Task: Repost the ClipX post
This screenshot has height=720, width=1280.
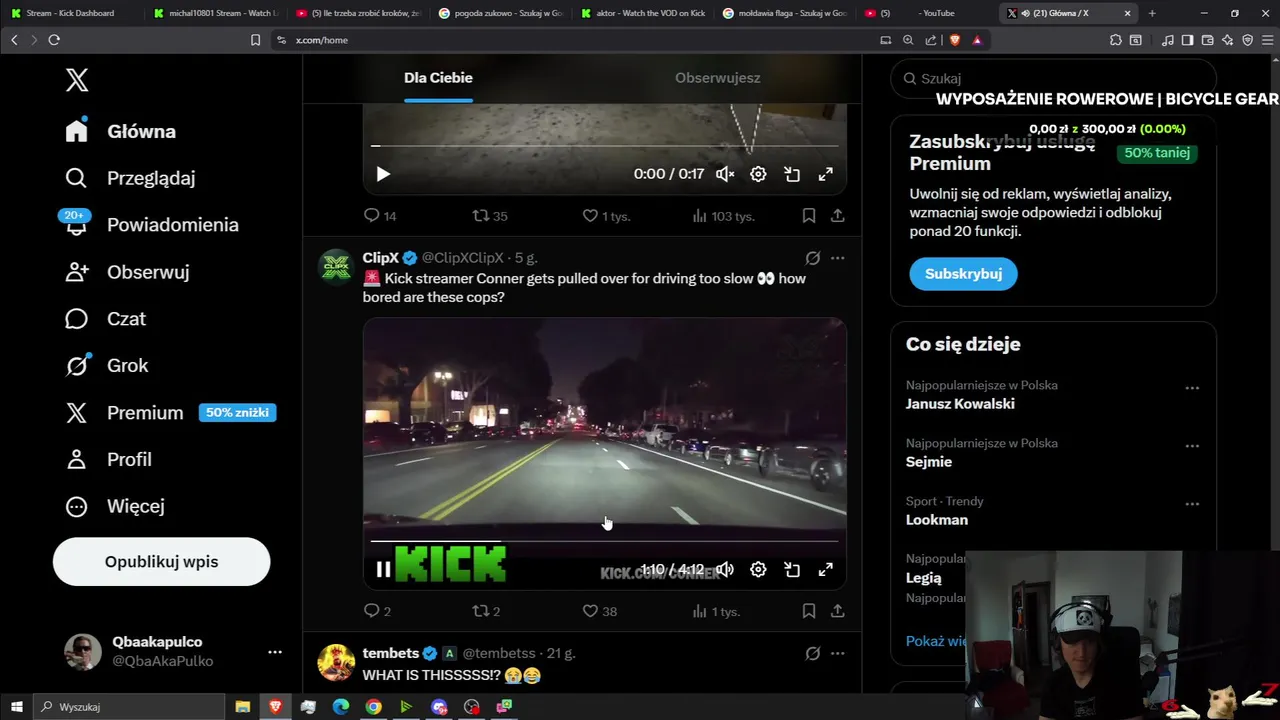Action: pyautogui.click(x=486, y=611)
